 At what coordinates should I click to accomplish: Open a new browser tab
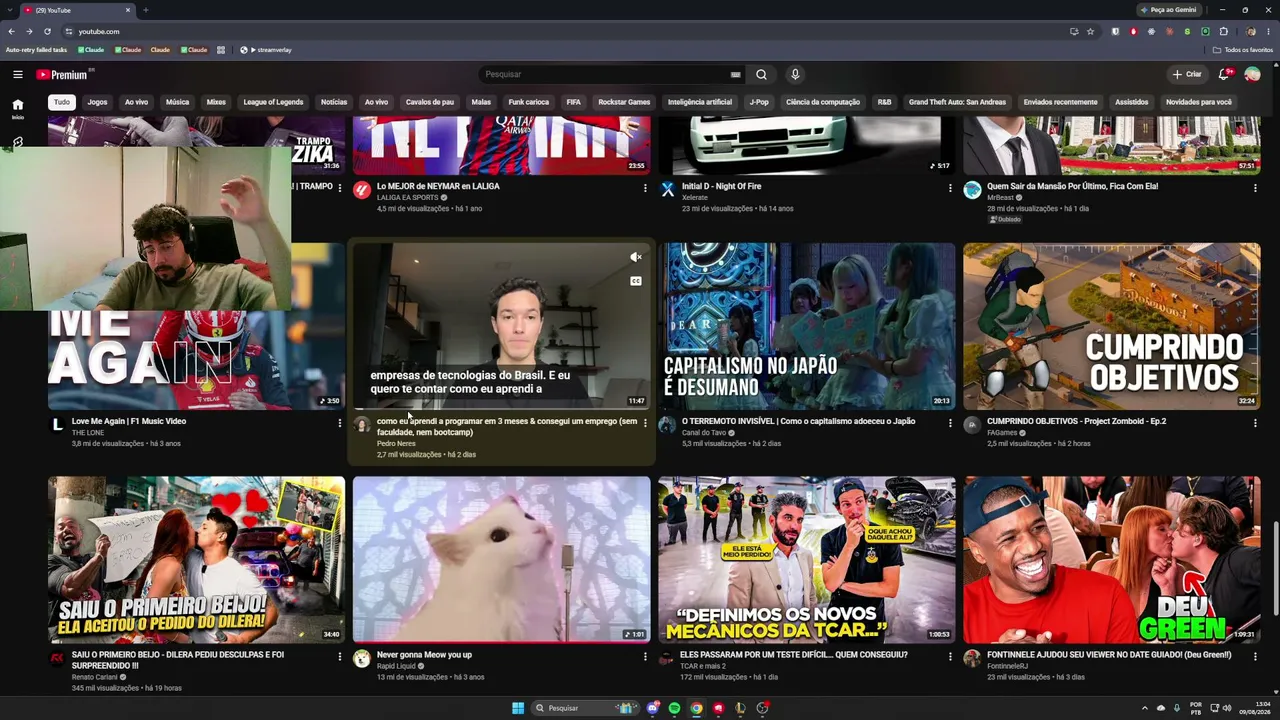146,10
